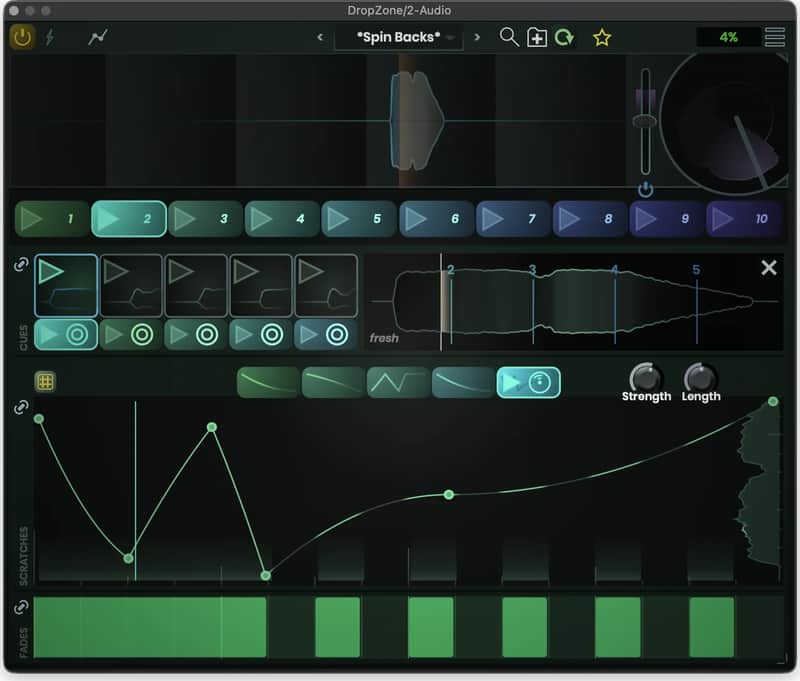Trigger pad 3
The height and width of the screenshot is (681, 800).
point(205,219)
